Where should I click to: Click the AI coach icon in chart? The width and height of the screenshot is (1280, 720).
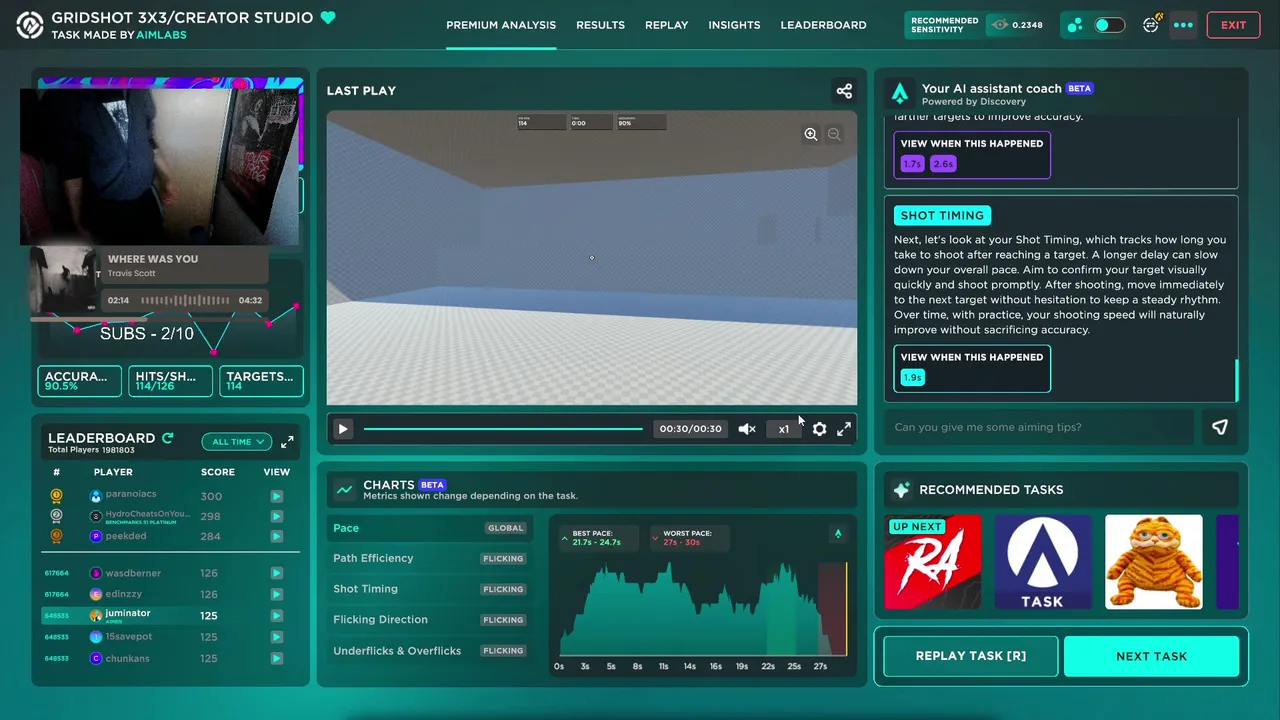tap(838, 534)
